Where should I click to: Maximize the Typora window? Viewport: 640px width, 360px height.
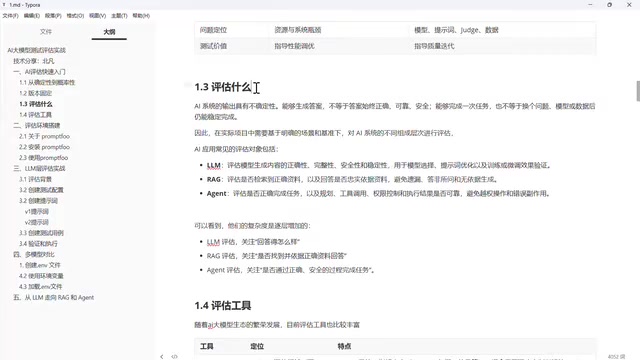(609, 5)
